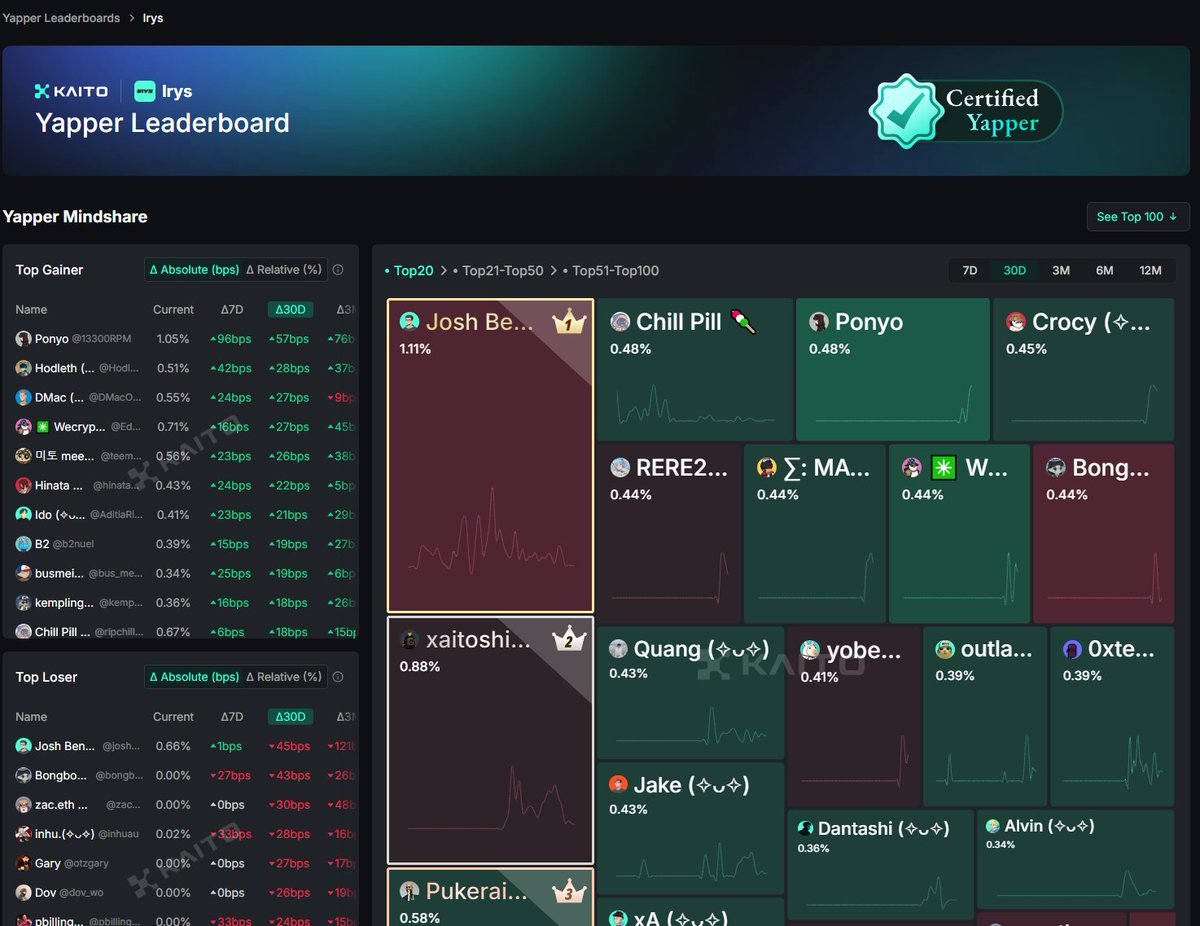Click kempling row handle @kemp
The height and width of the screenshot is (926, 1200).
[122, 603]
